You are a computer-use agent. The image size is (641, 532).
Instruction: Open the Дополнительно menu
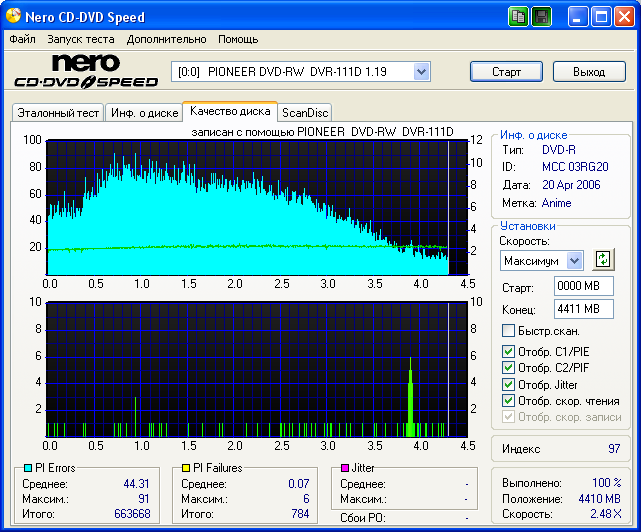point(166,39)
